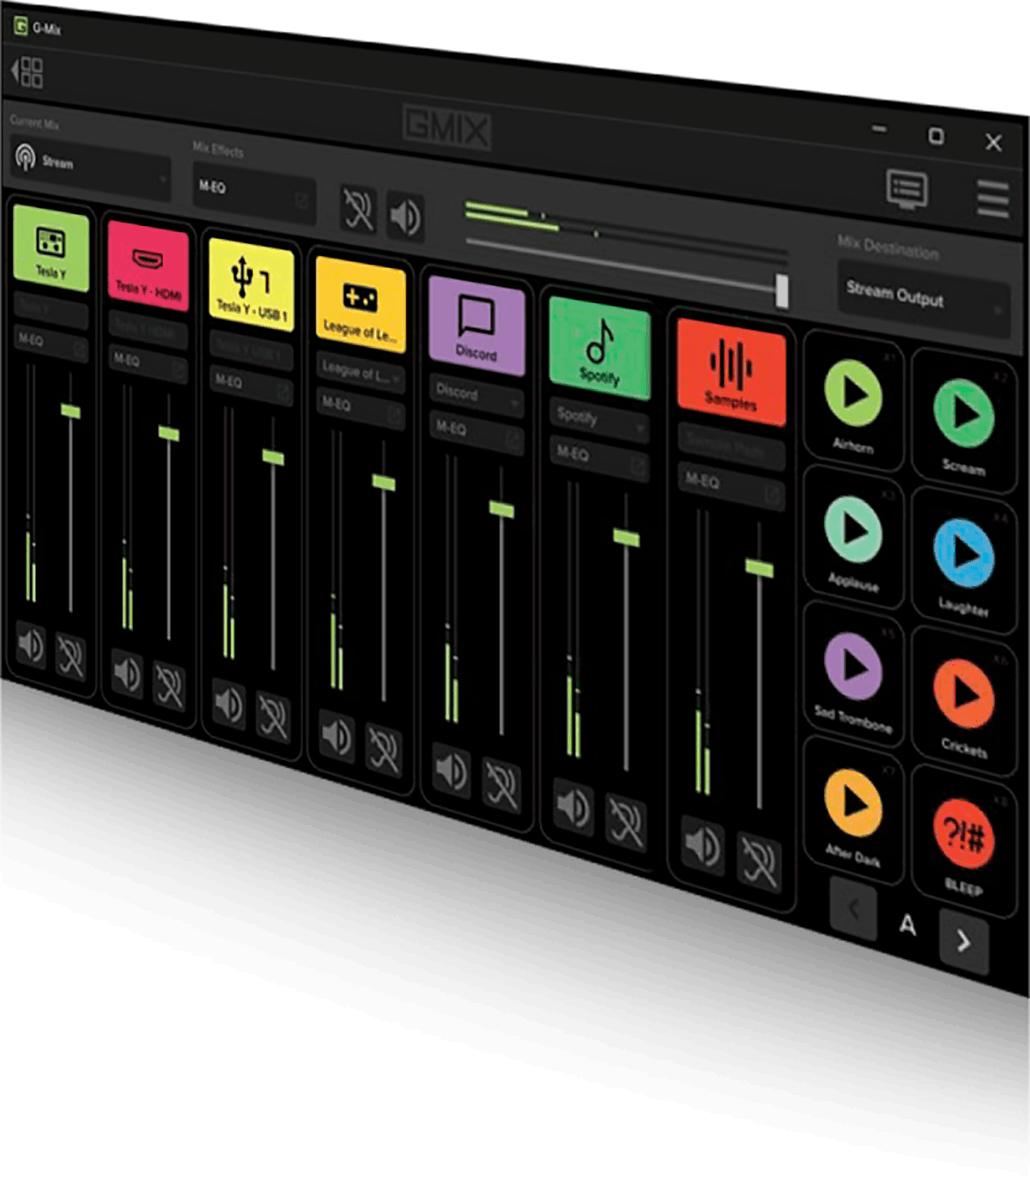Open the Spotify source dropdown

(x=598, y=417)
